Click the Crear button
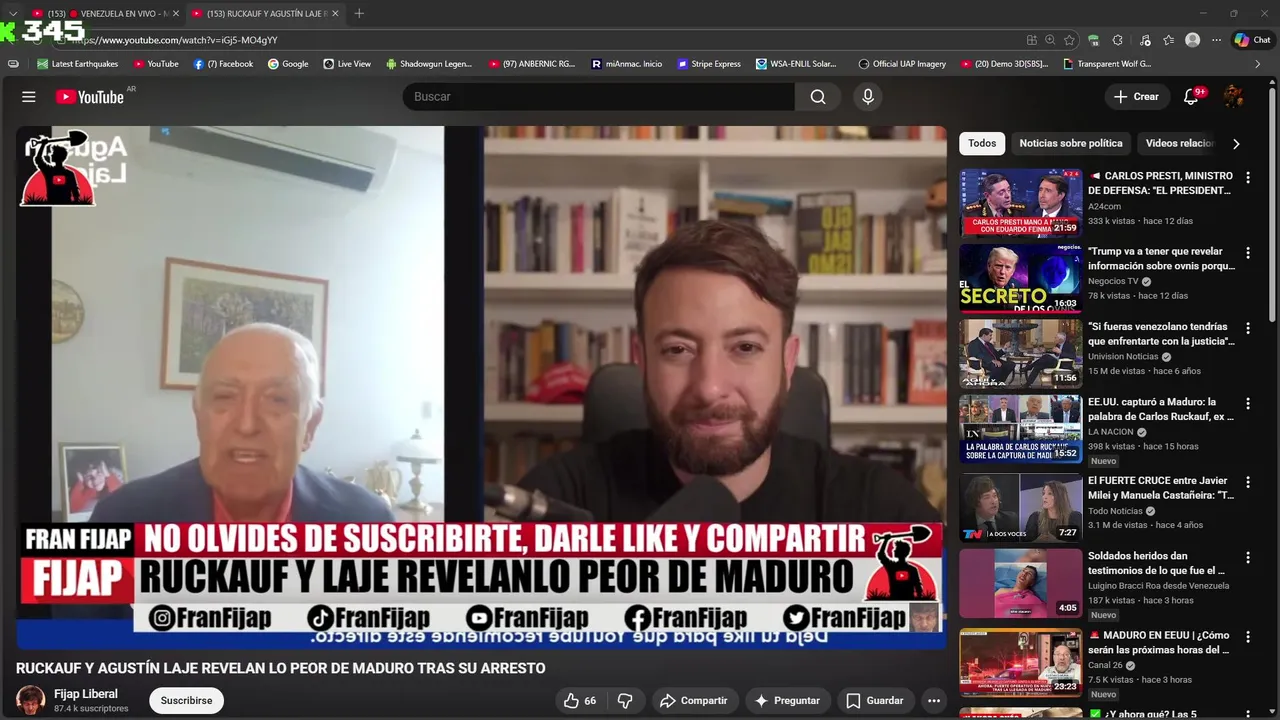This screenshot has height=720, width=1280. (1136, 97)
